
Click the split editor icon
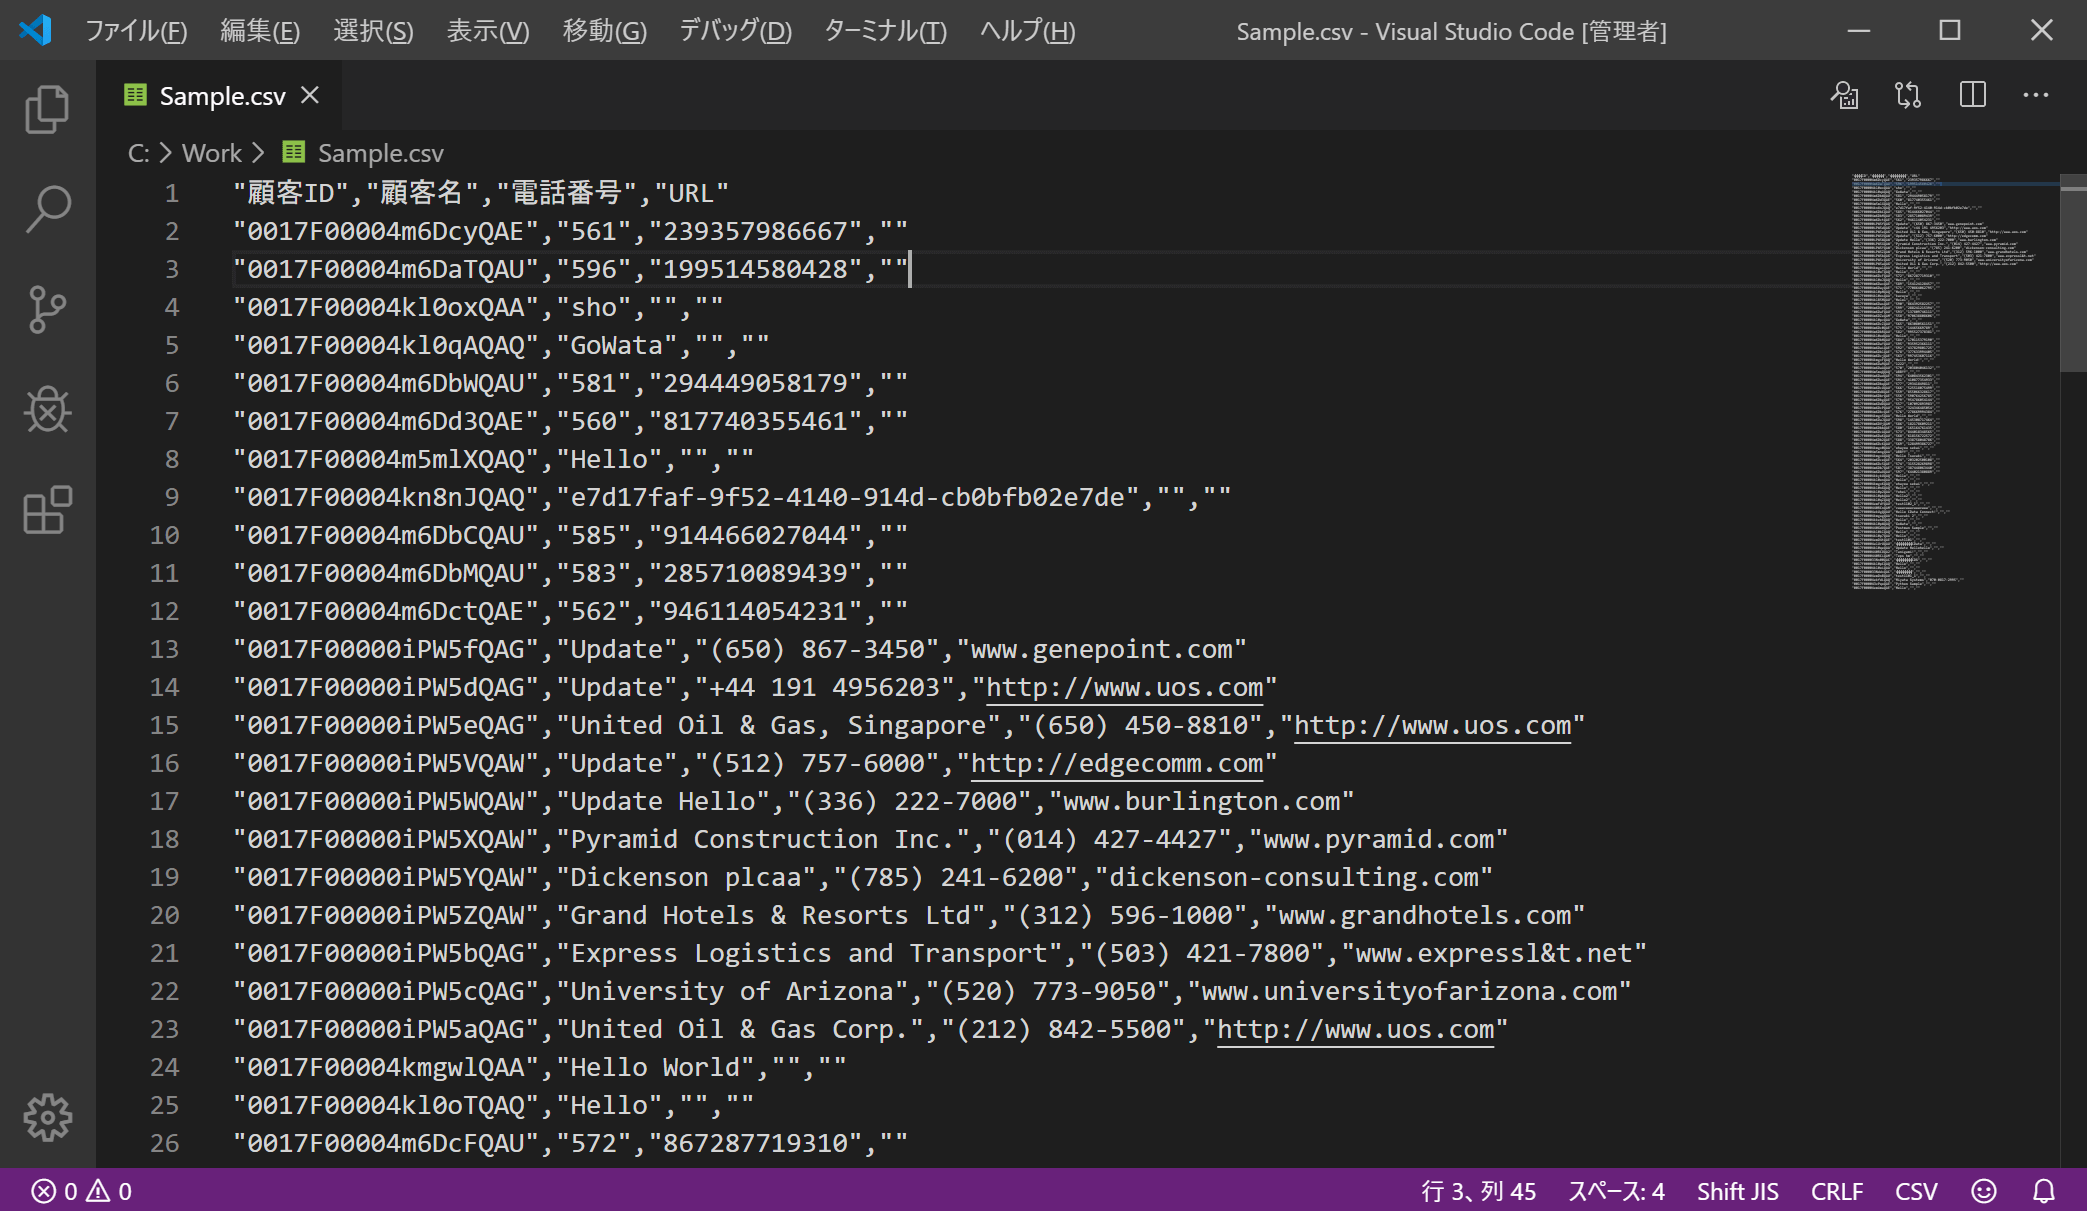pyautogui.click(x=1972, y=96)
